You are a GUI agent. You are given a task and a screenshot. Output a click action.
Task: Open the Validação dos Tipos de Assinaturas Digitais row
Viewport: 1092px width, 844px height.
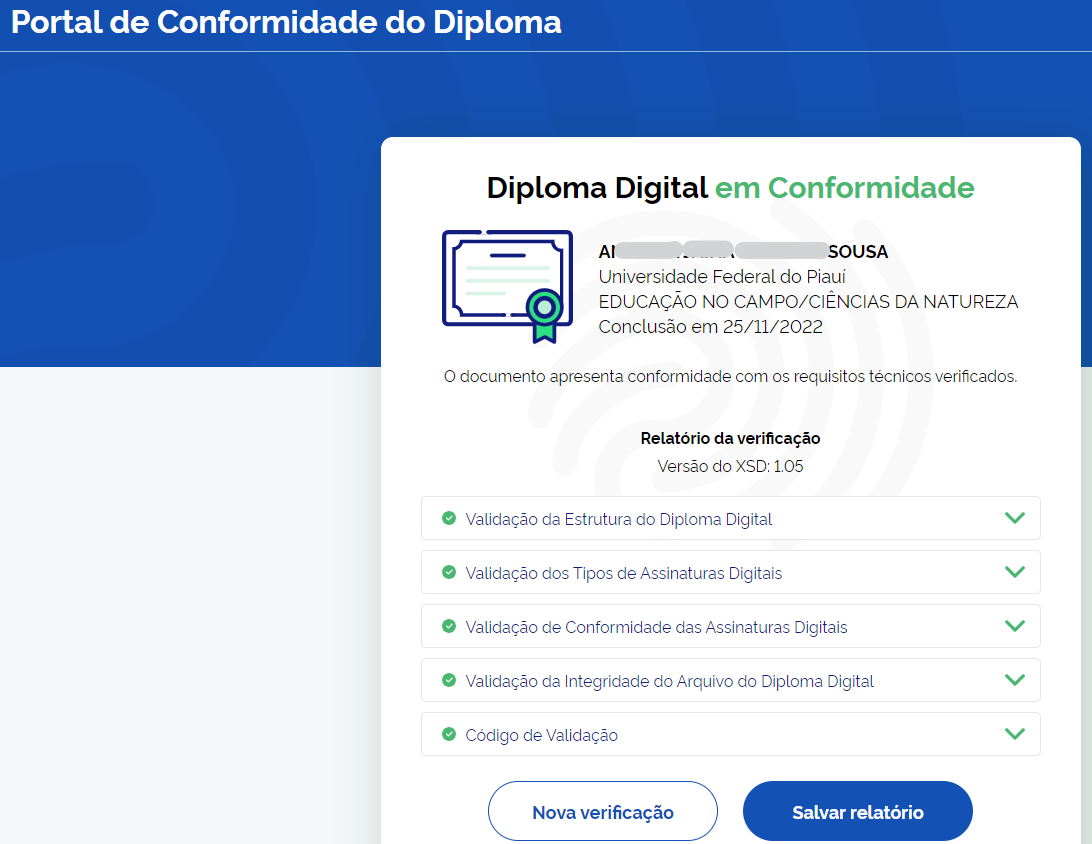[x=731, y=572]
